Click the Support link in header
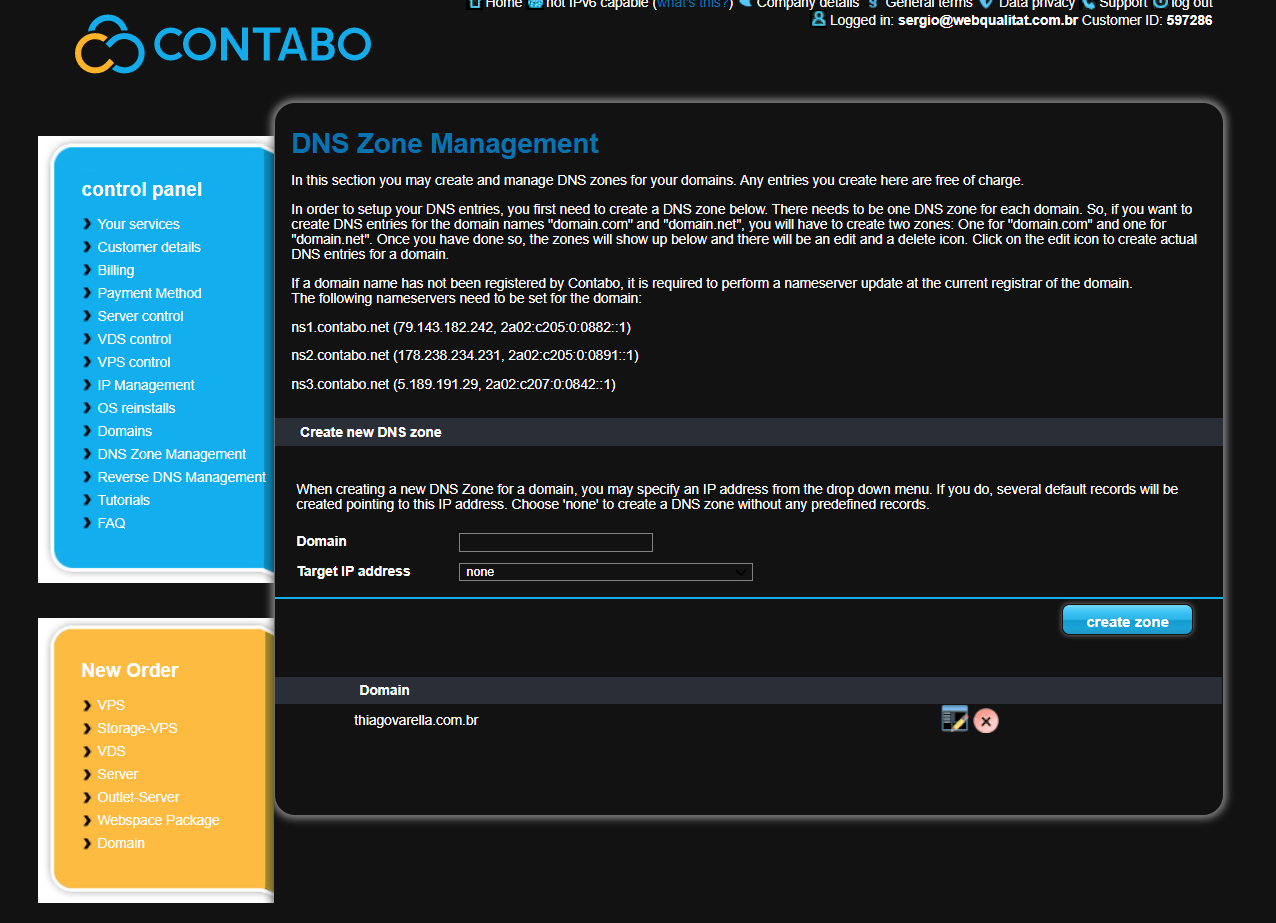This screenshot has height=923, width=1276. (x=1122, y=4)
